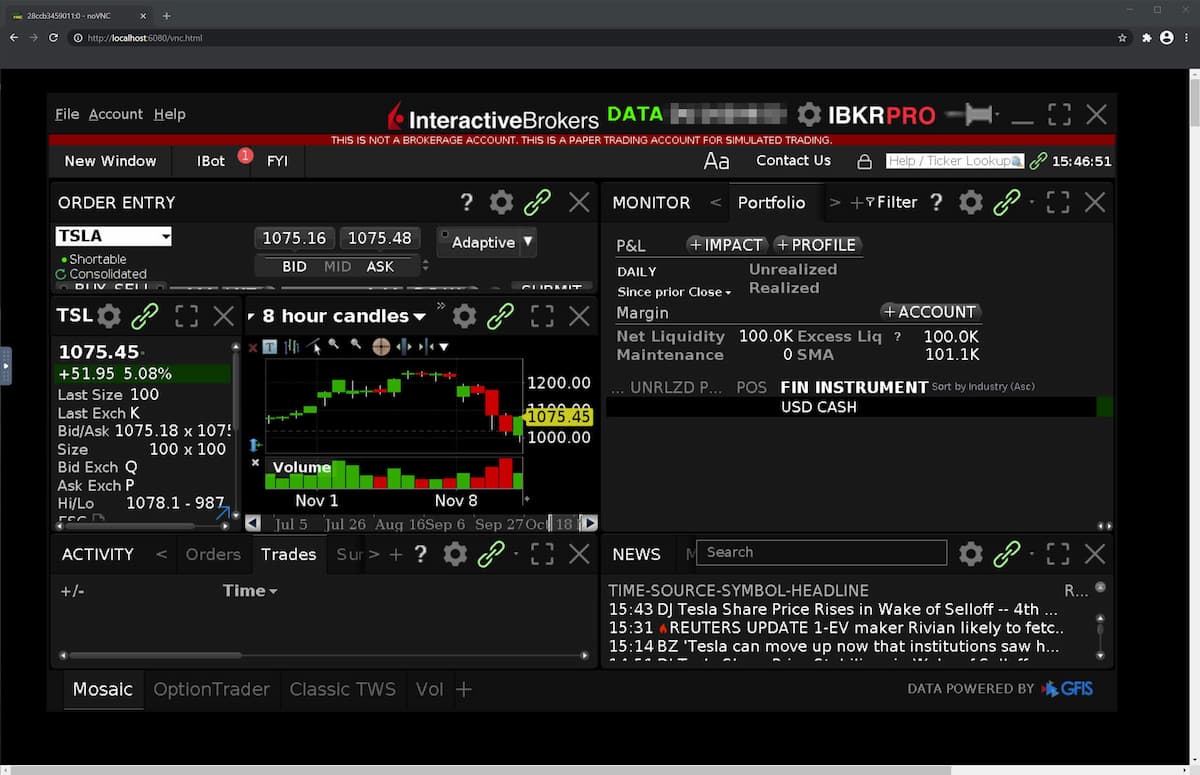Toggle the chart crosshair tool
This screenshot has height=775, width=1200.
click(x=380, y=347)
